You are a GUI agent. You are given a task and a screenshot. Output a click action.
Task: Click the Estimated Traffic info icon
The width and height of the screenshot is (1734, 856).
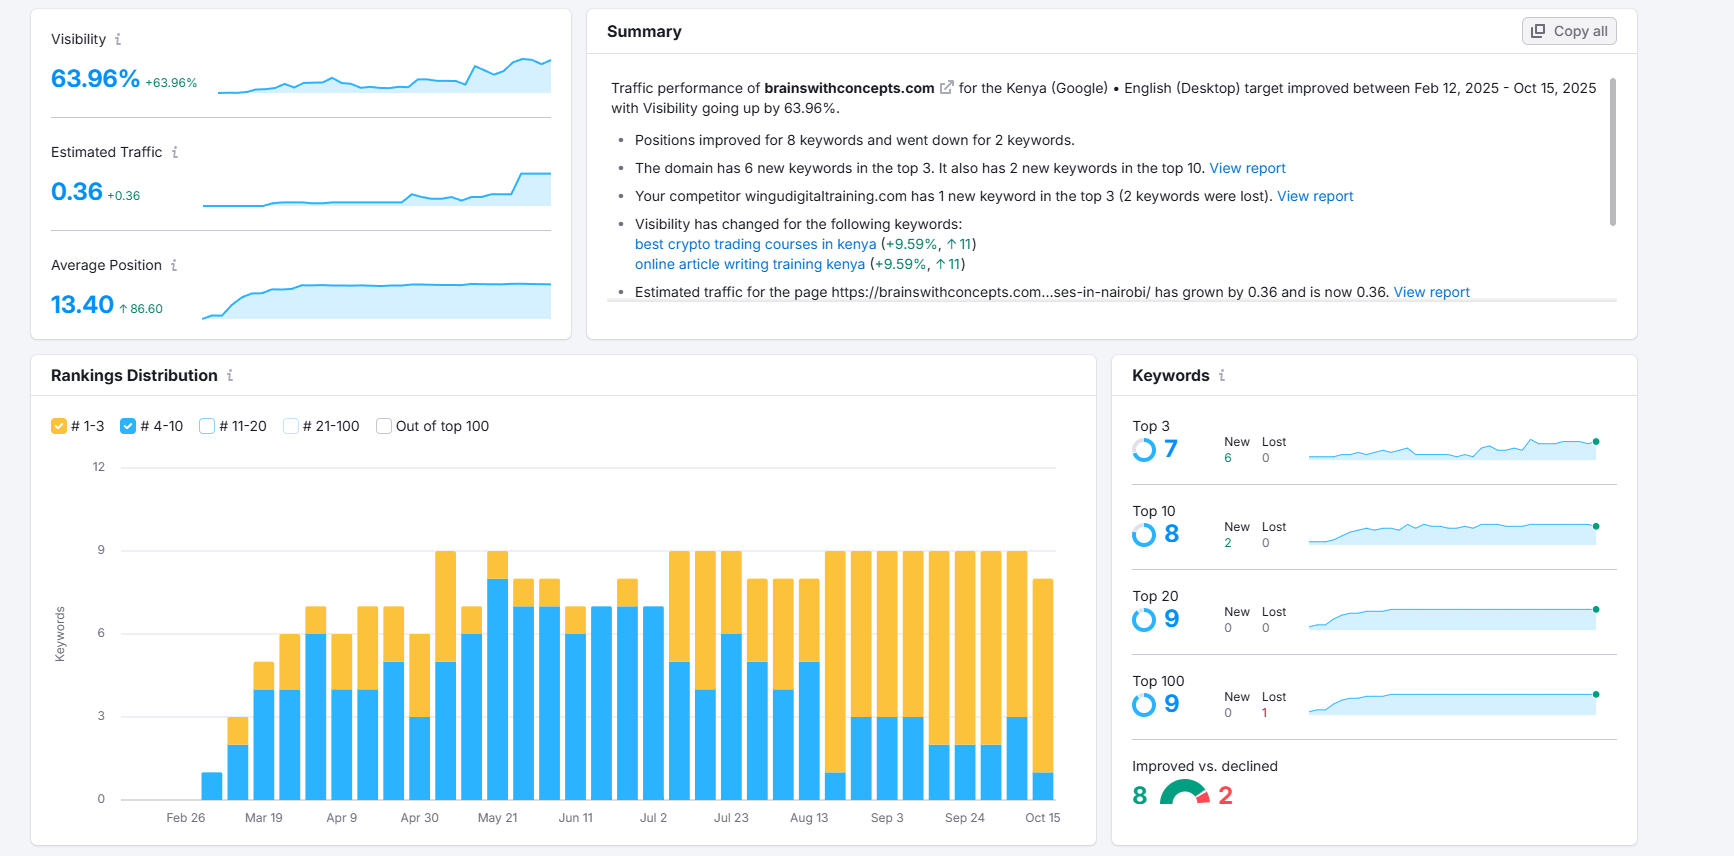coord(175,153)
